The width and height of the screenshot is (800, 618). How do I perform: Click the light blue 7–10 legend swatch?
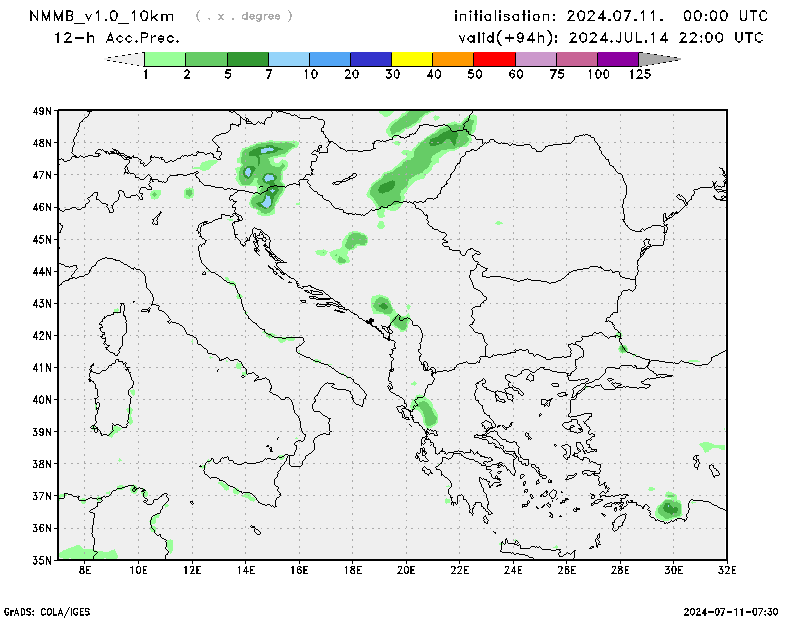click(x=289, y=59)
